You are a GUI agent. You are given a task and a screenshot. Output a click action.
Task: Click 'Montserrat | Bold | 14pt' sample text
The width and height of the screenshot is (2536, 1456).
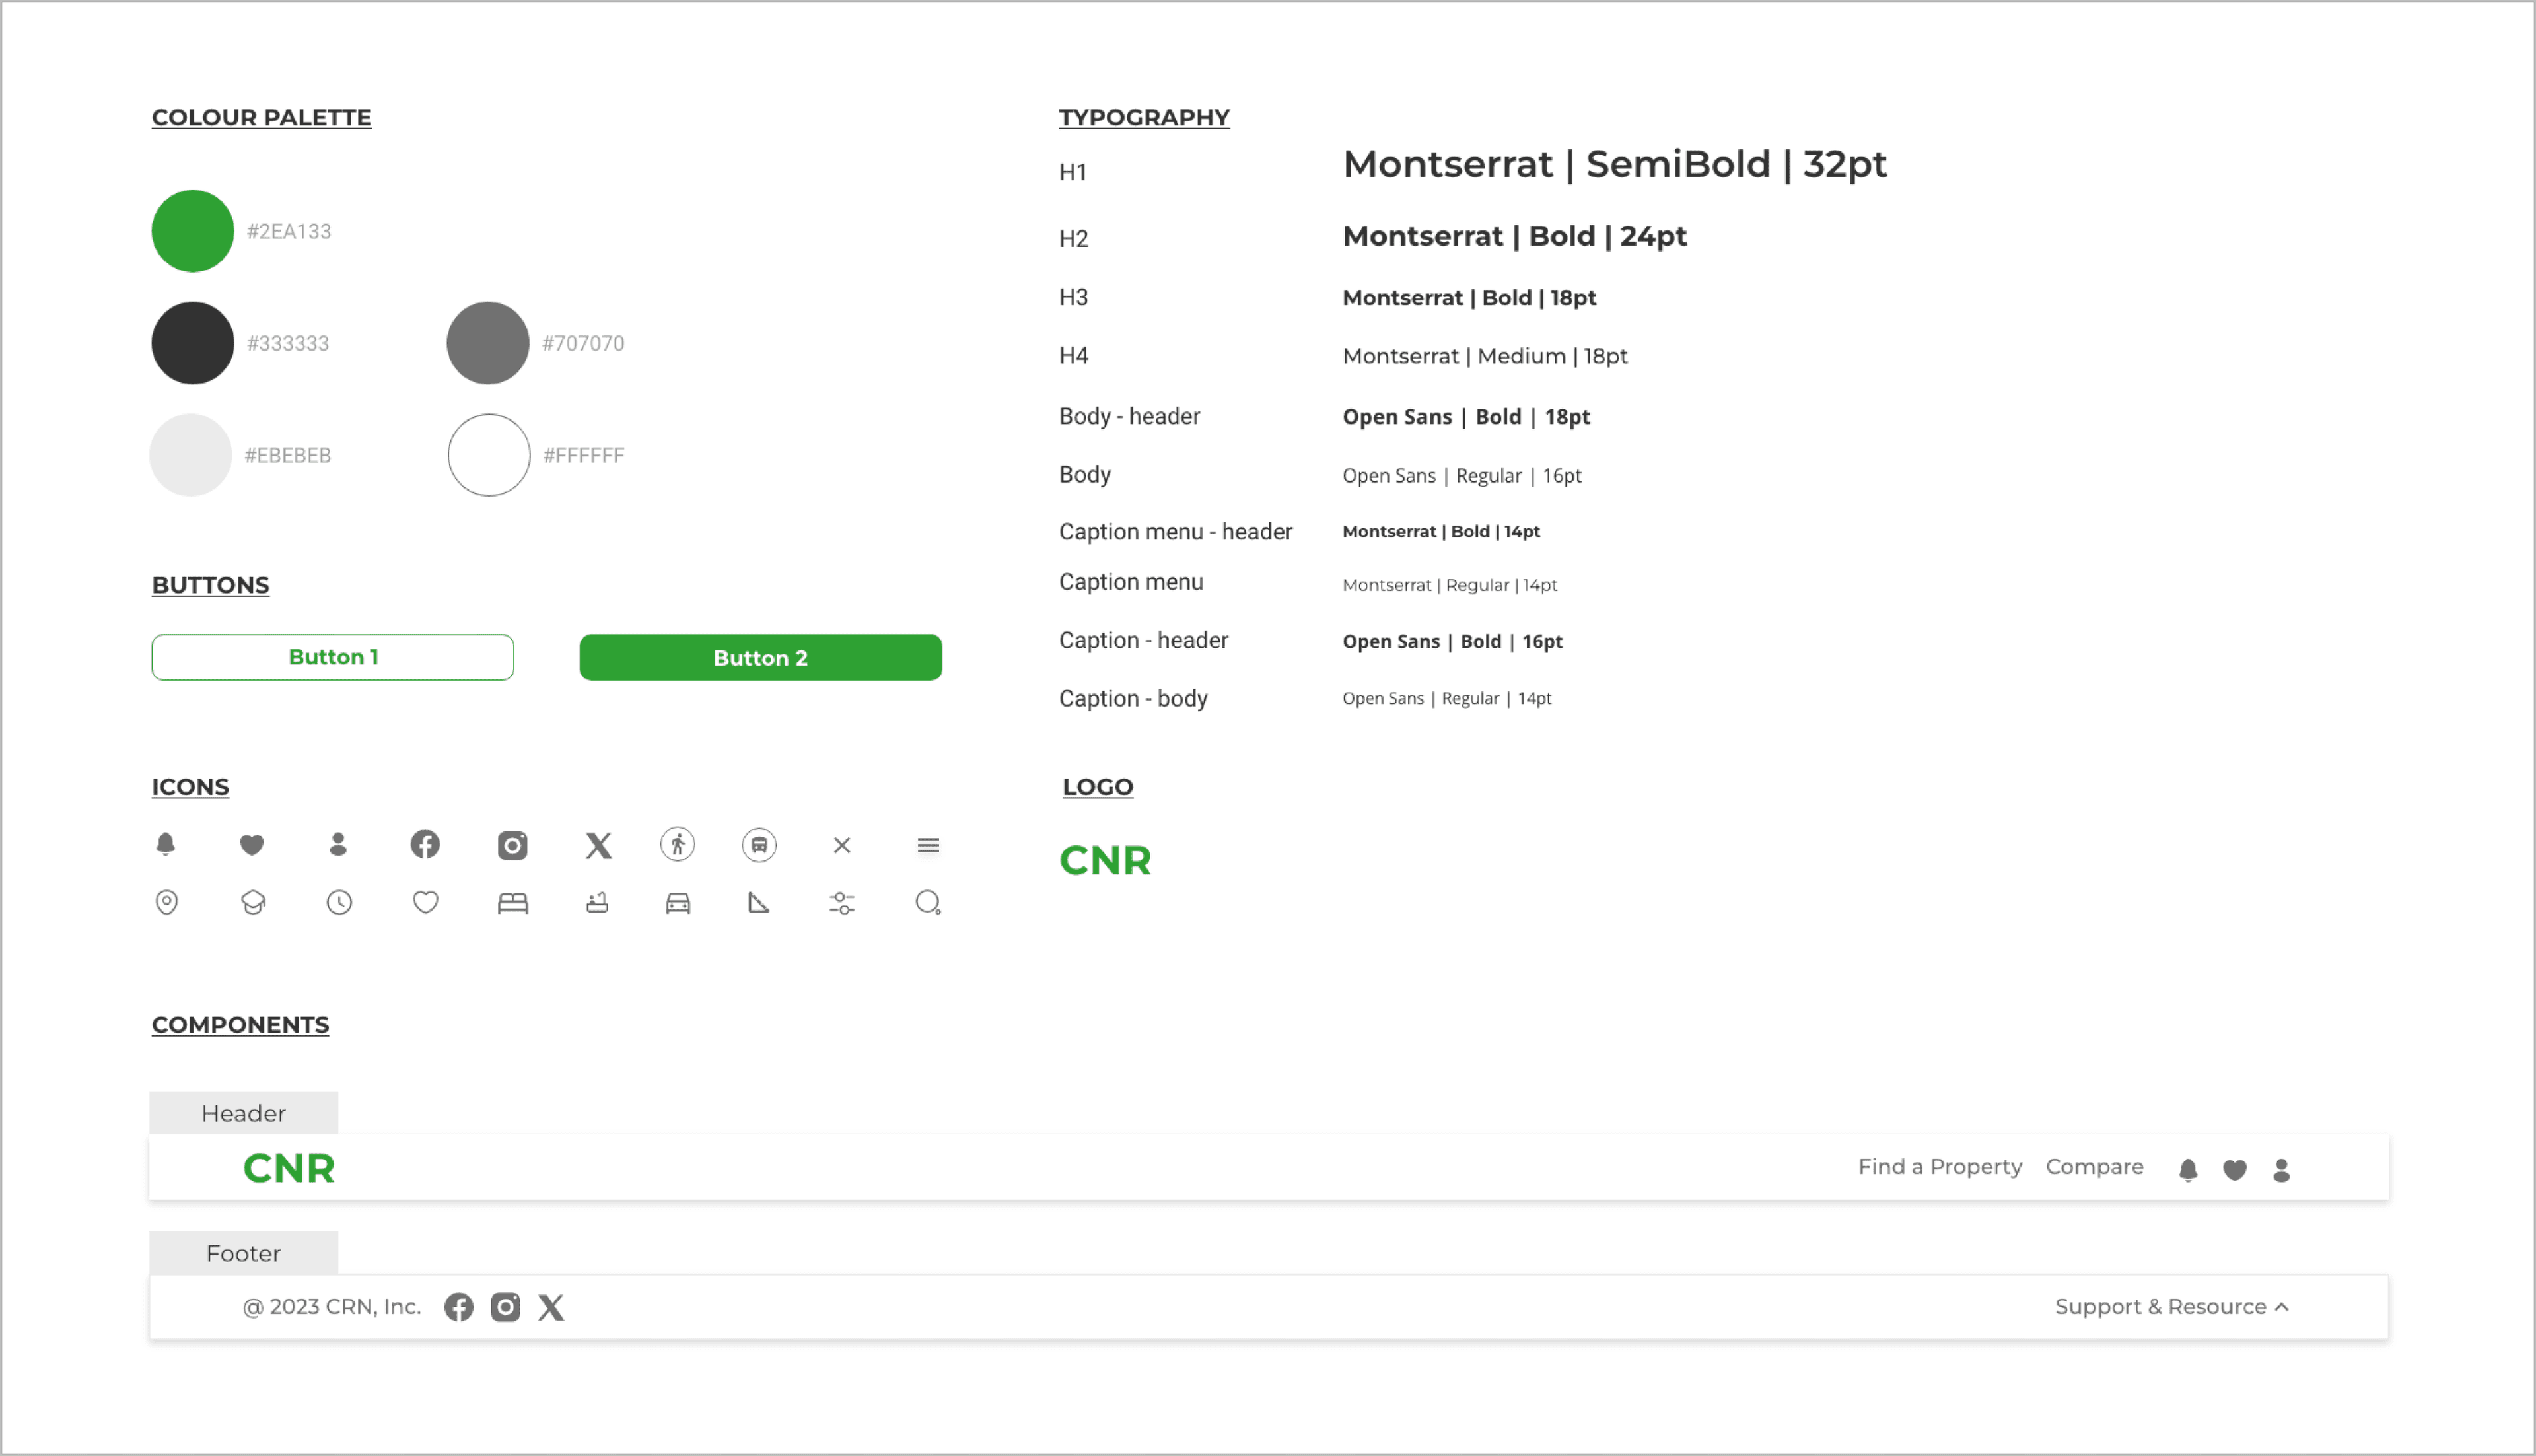(x=1441, y=532)
